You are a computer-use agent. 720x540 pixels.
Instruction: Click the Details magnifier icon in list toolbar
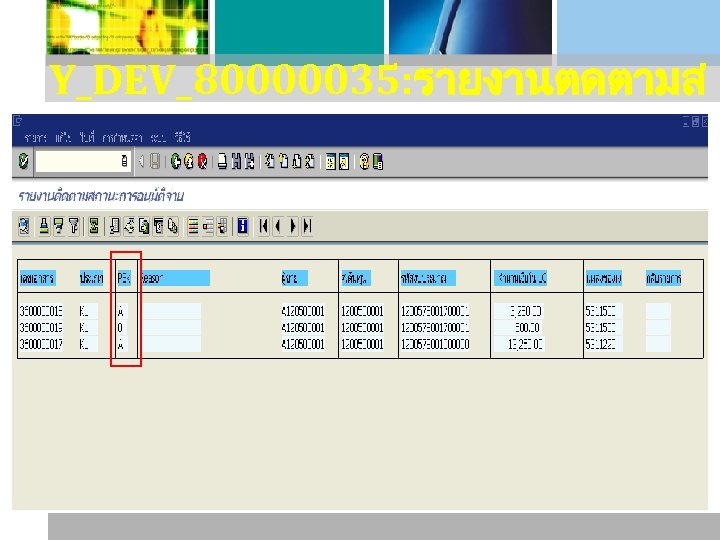24,226
